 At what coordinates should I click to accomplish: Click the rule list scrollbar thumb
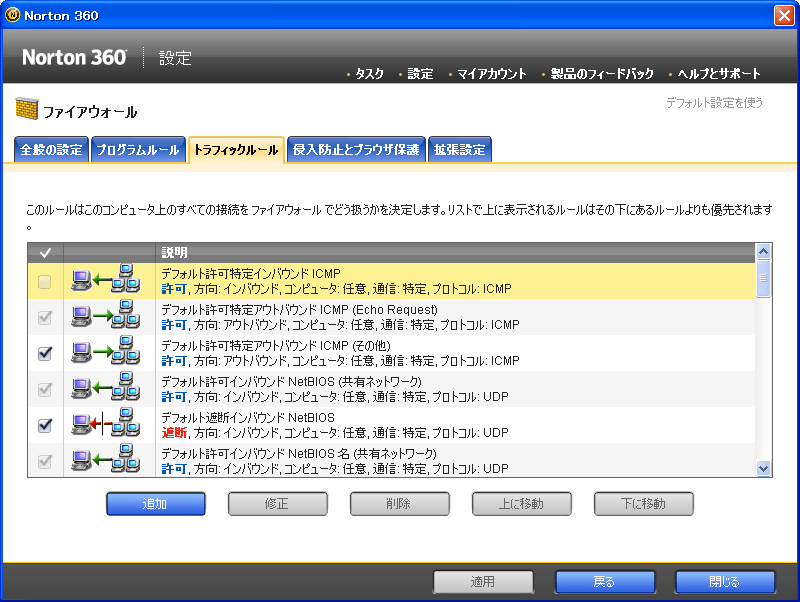pyautogui.click(x=763, y=278)
